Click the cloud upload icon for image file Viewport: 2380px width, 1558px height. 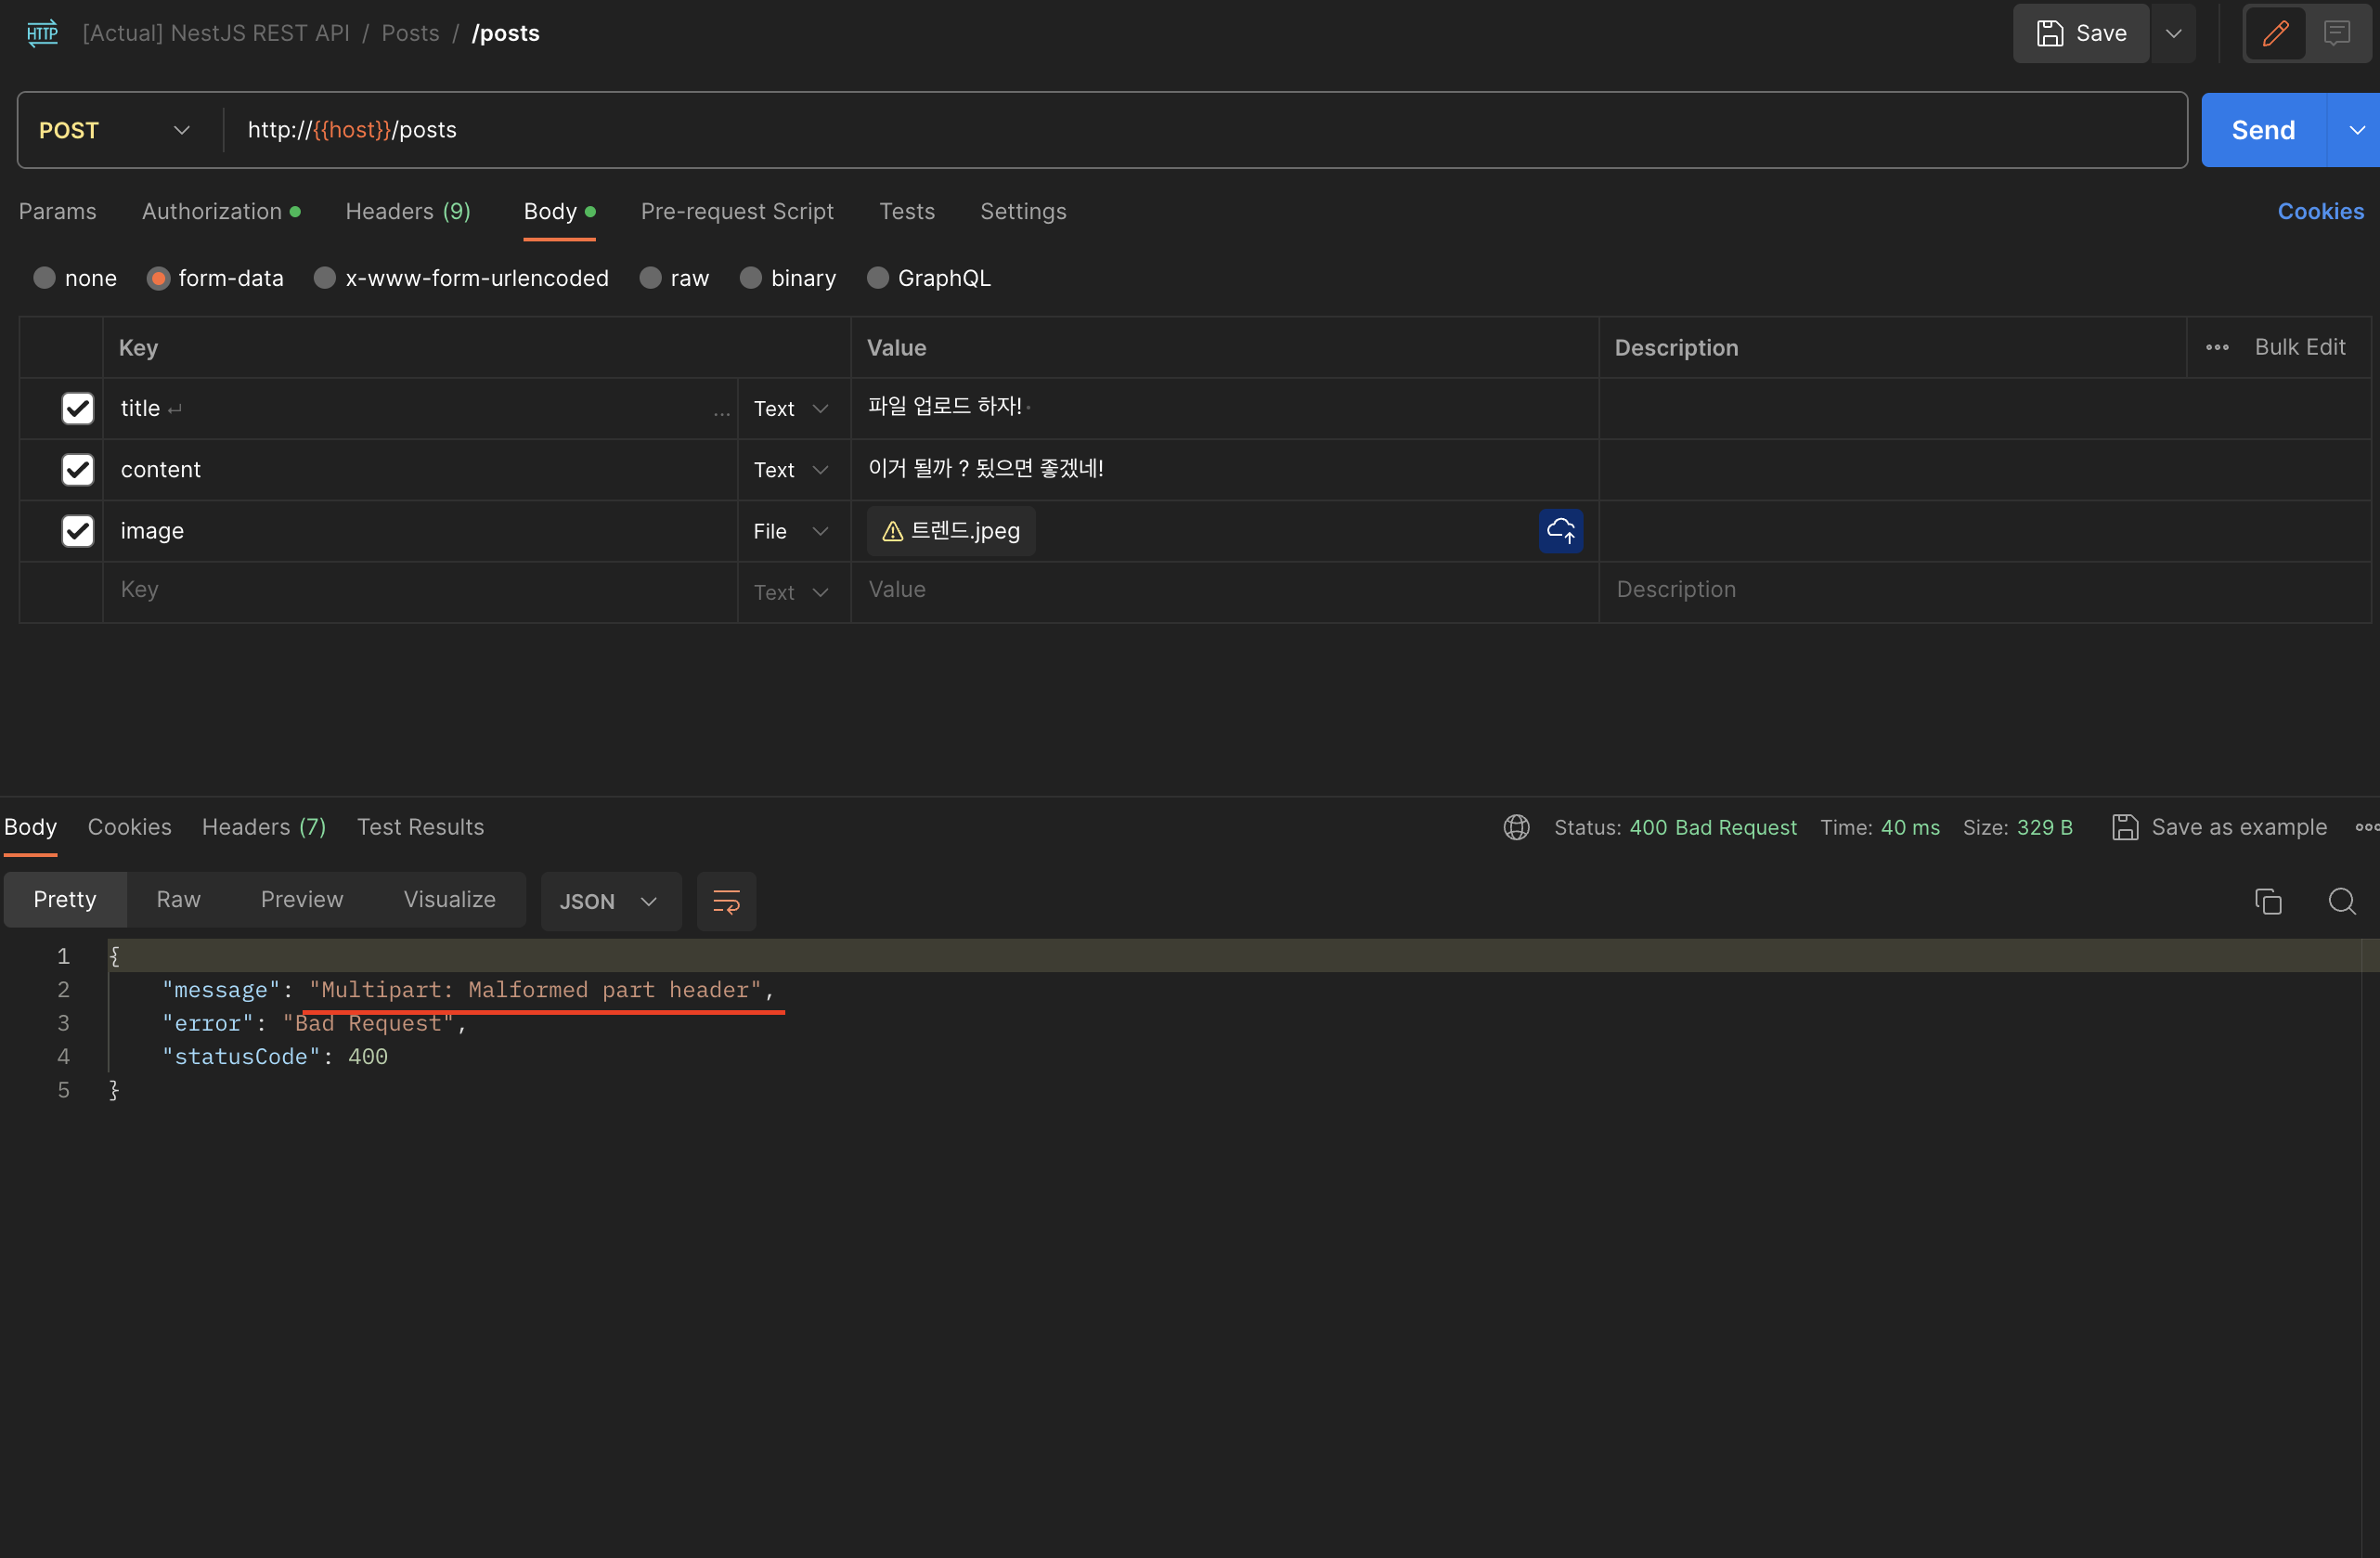pos(1560,530)
